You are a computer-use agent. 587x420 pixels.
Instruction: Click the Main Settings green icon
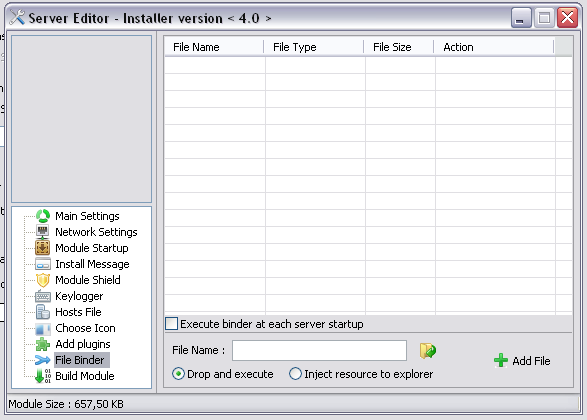[x=43, y=216]
